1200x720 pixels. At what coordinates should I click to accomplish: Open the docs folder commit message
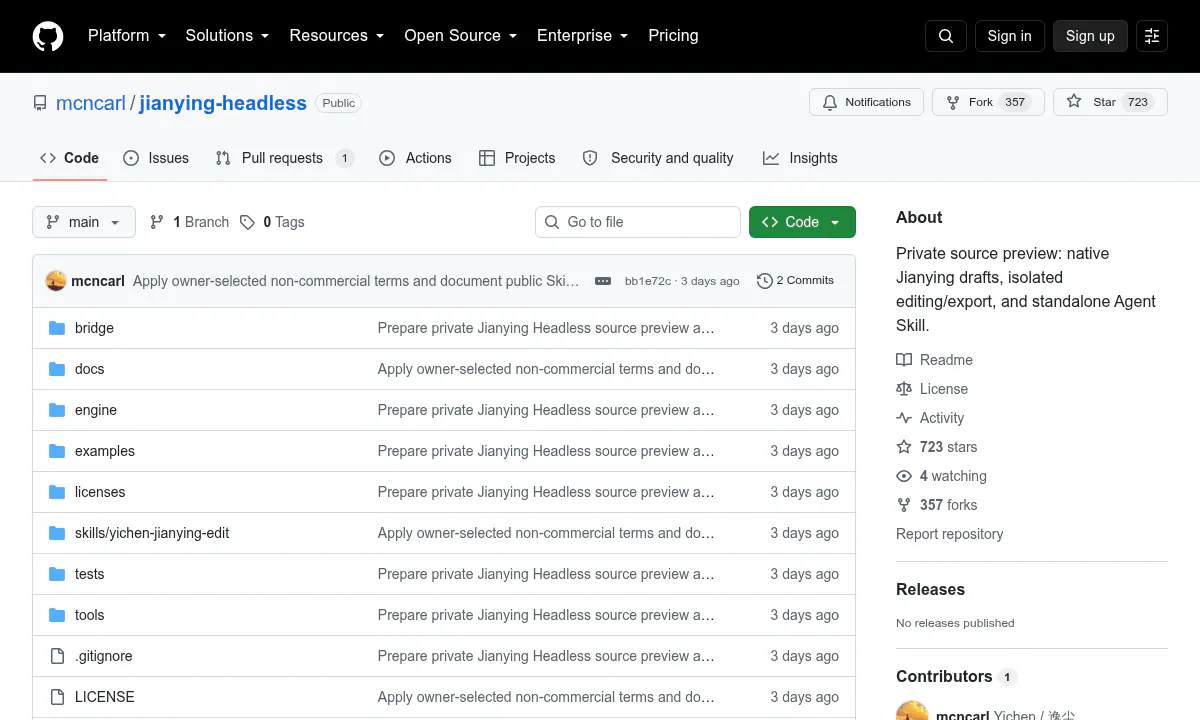click(x=546, y=369)
